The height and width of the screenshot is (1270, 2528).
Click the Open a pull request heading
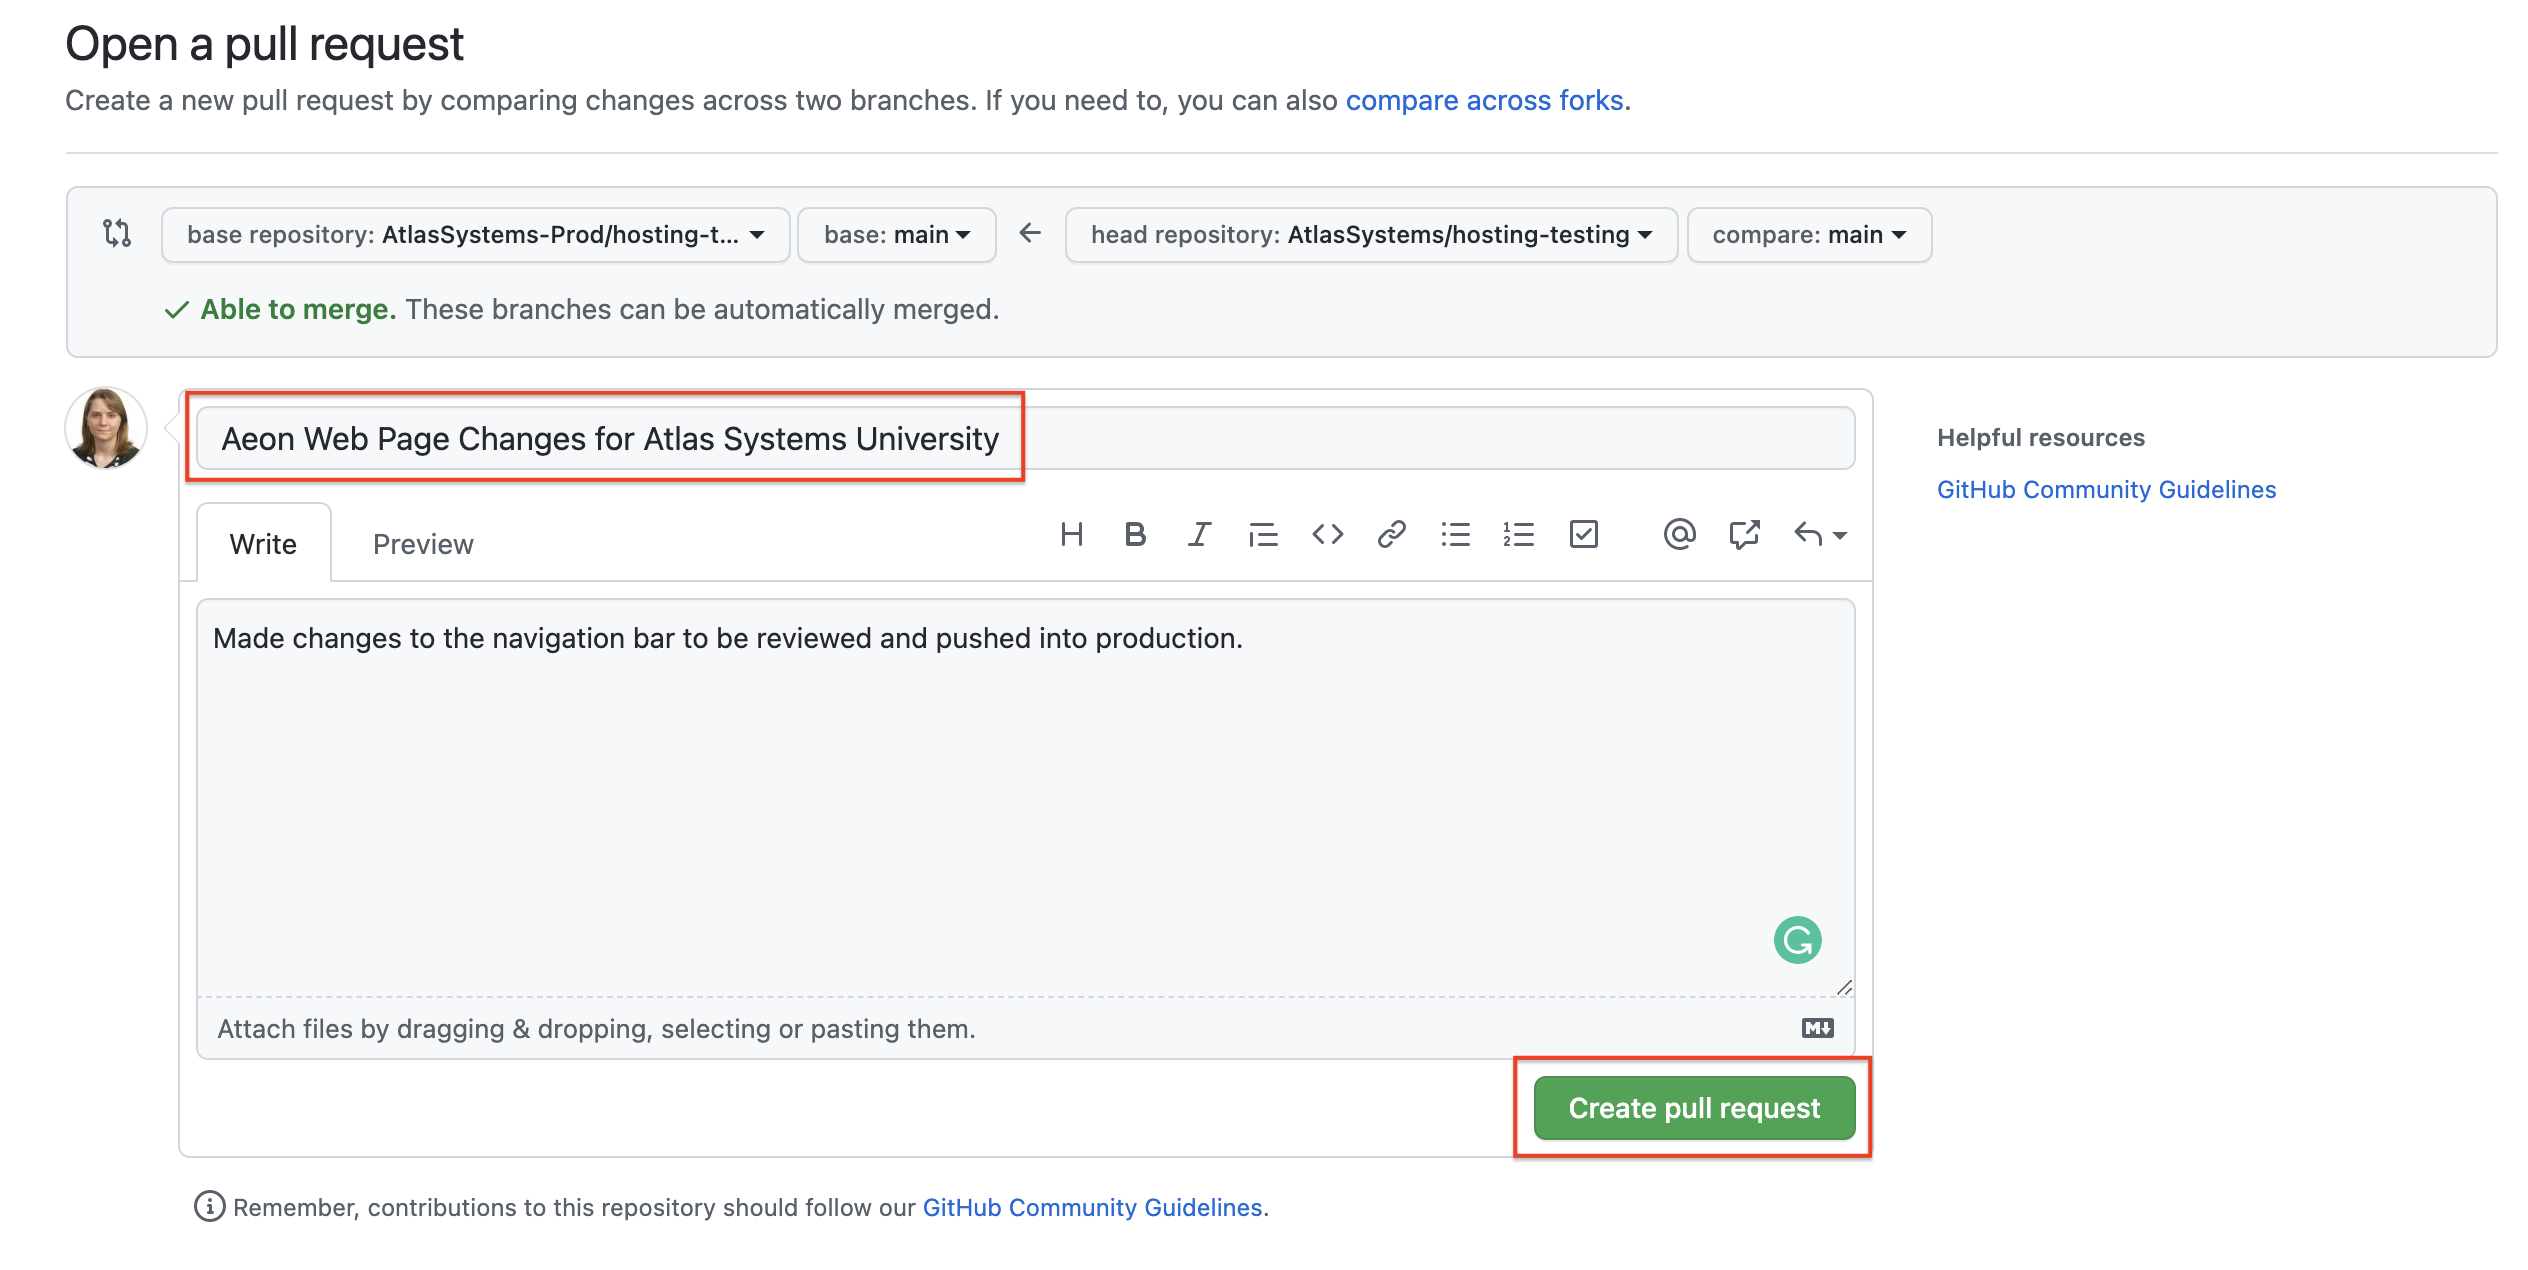tap(264, 44)
